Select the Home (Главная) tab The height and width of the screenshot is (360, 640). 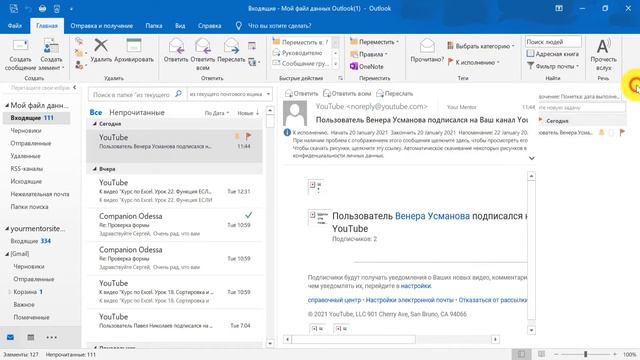tap(47, 25)
